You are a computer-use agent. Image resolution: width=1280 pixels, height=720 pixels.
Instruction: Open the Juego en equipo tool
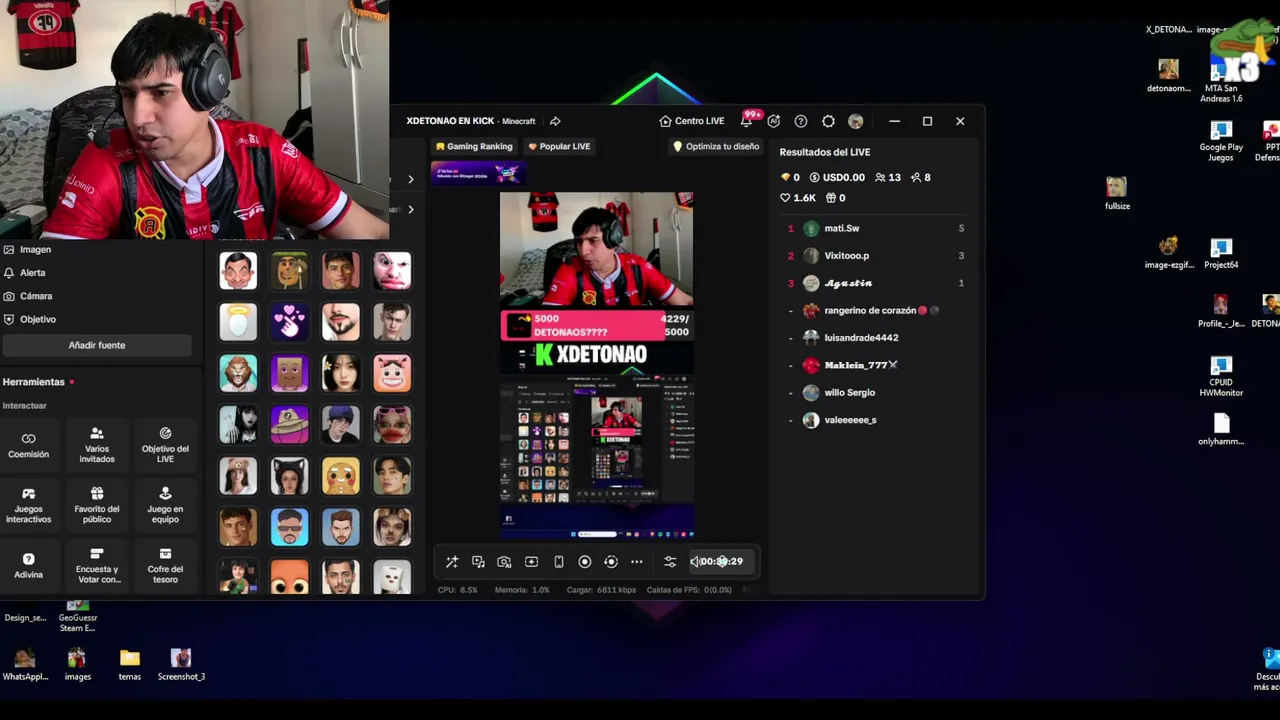point(165,506)
